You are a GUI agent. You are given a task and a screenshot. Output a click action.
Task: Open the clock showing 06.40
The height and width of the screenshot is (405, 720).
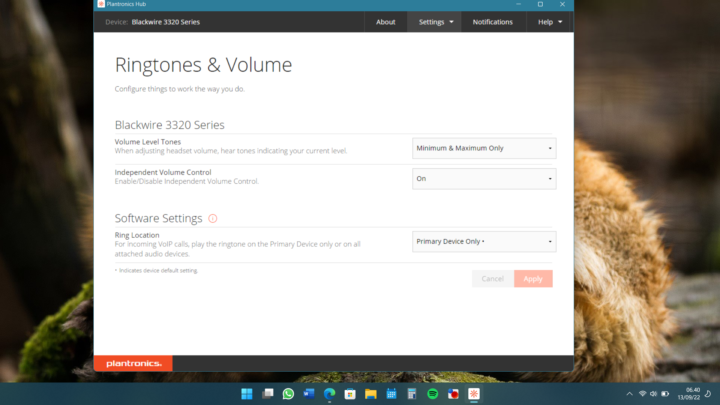click(x=689, y=394)
